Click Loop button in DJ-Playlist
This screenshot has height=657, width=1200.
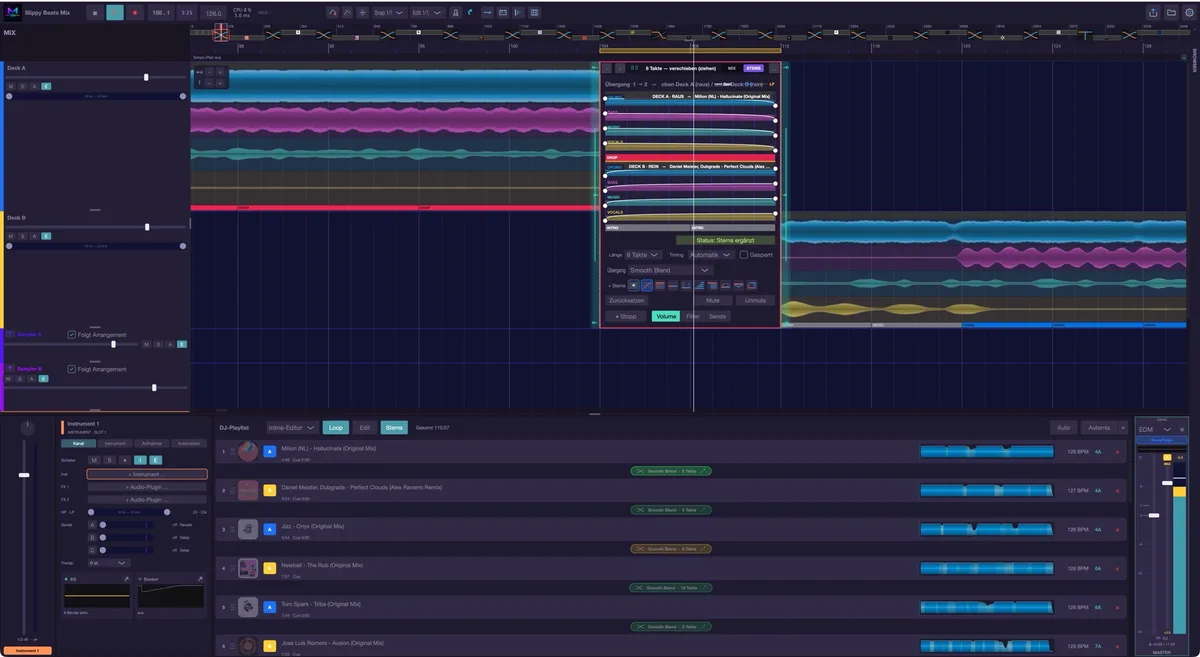pyautogui.click(x=336, y=427)
